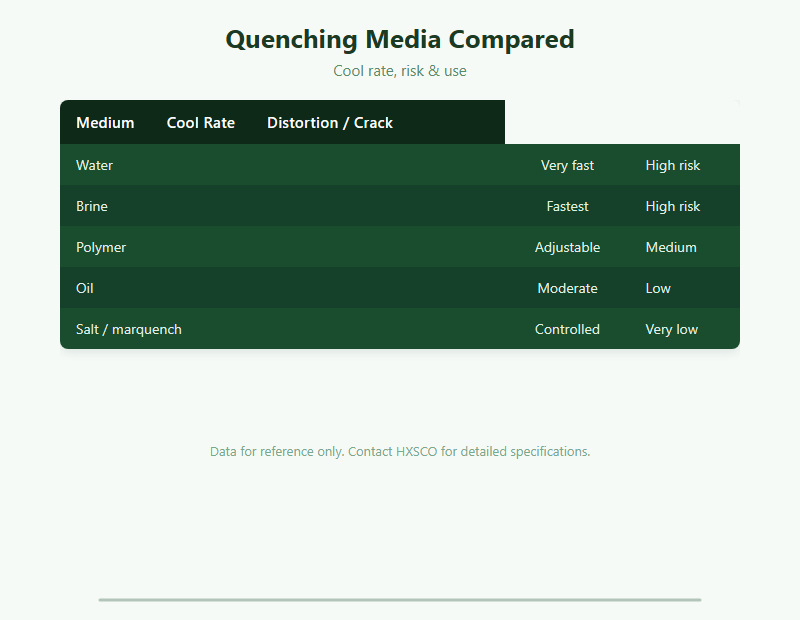The image size is (800, 620).
Task: Click the Very fast cell
Action: pyautogui.click(x=567, y=165)
